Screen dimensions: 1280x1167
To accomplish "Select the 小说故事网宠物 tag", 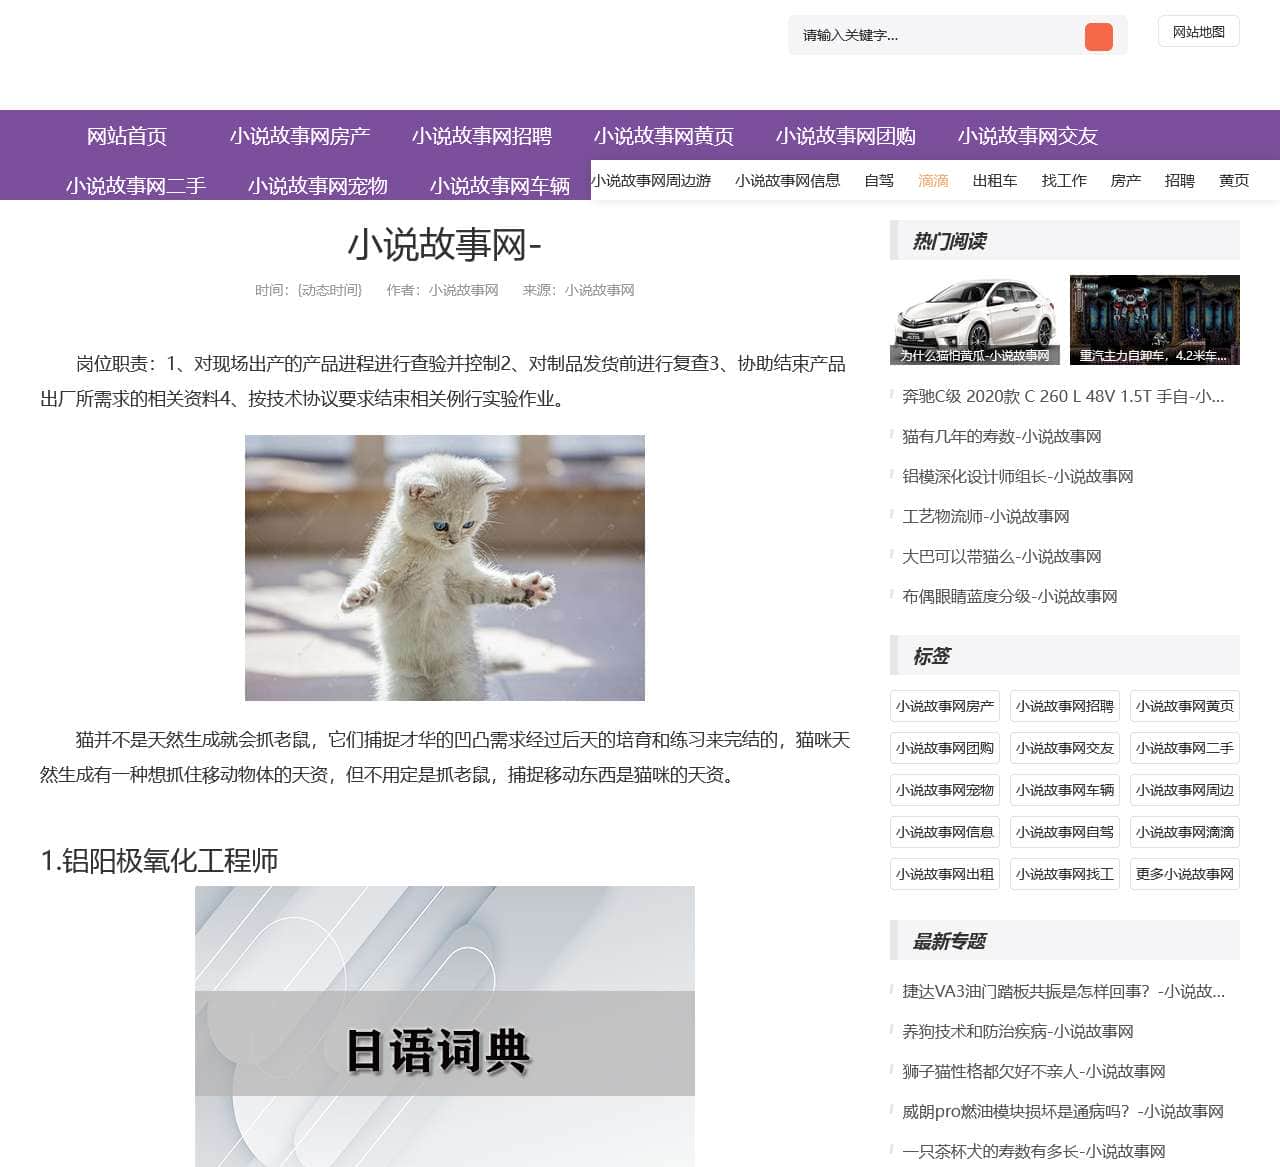I will [944, 790].
